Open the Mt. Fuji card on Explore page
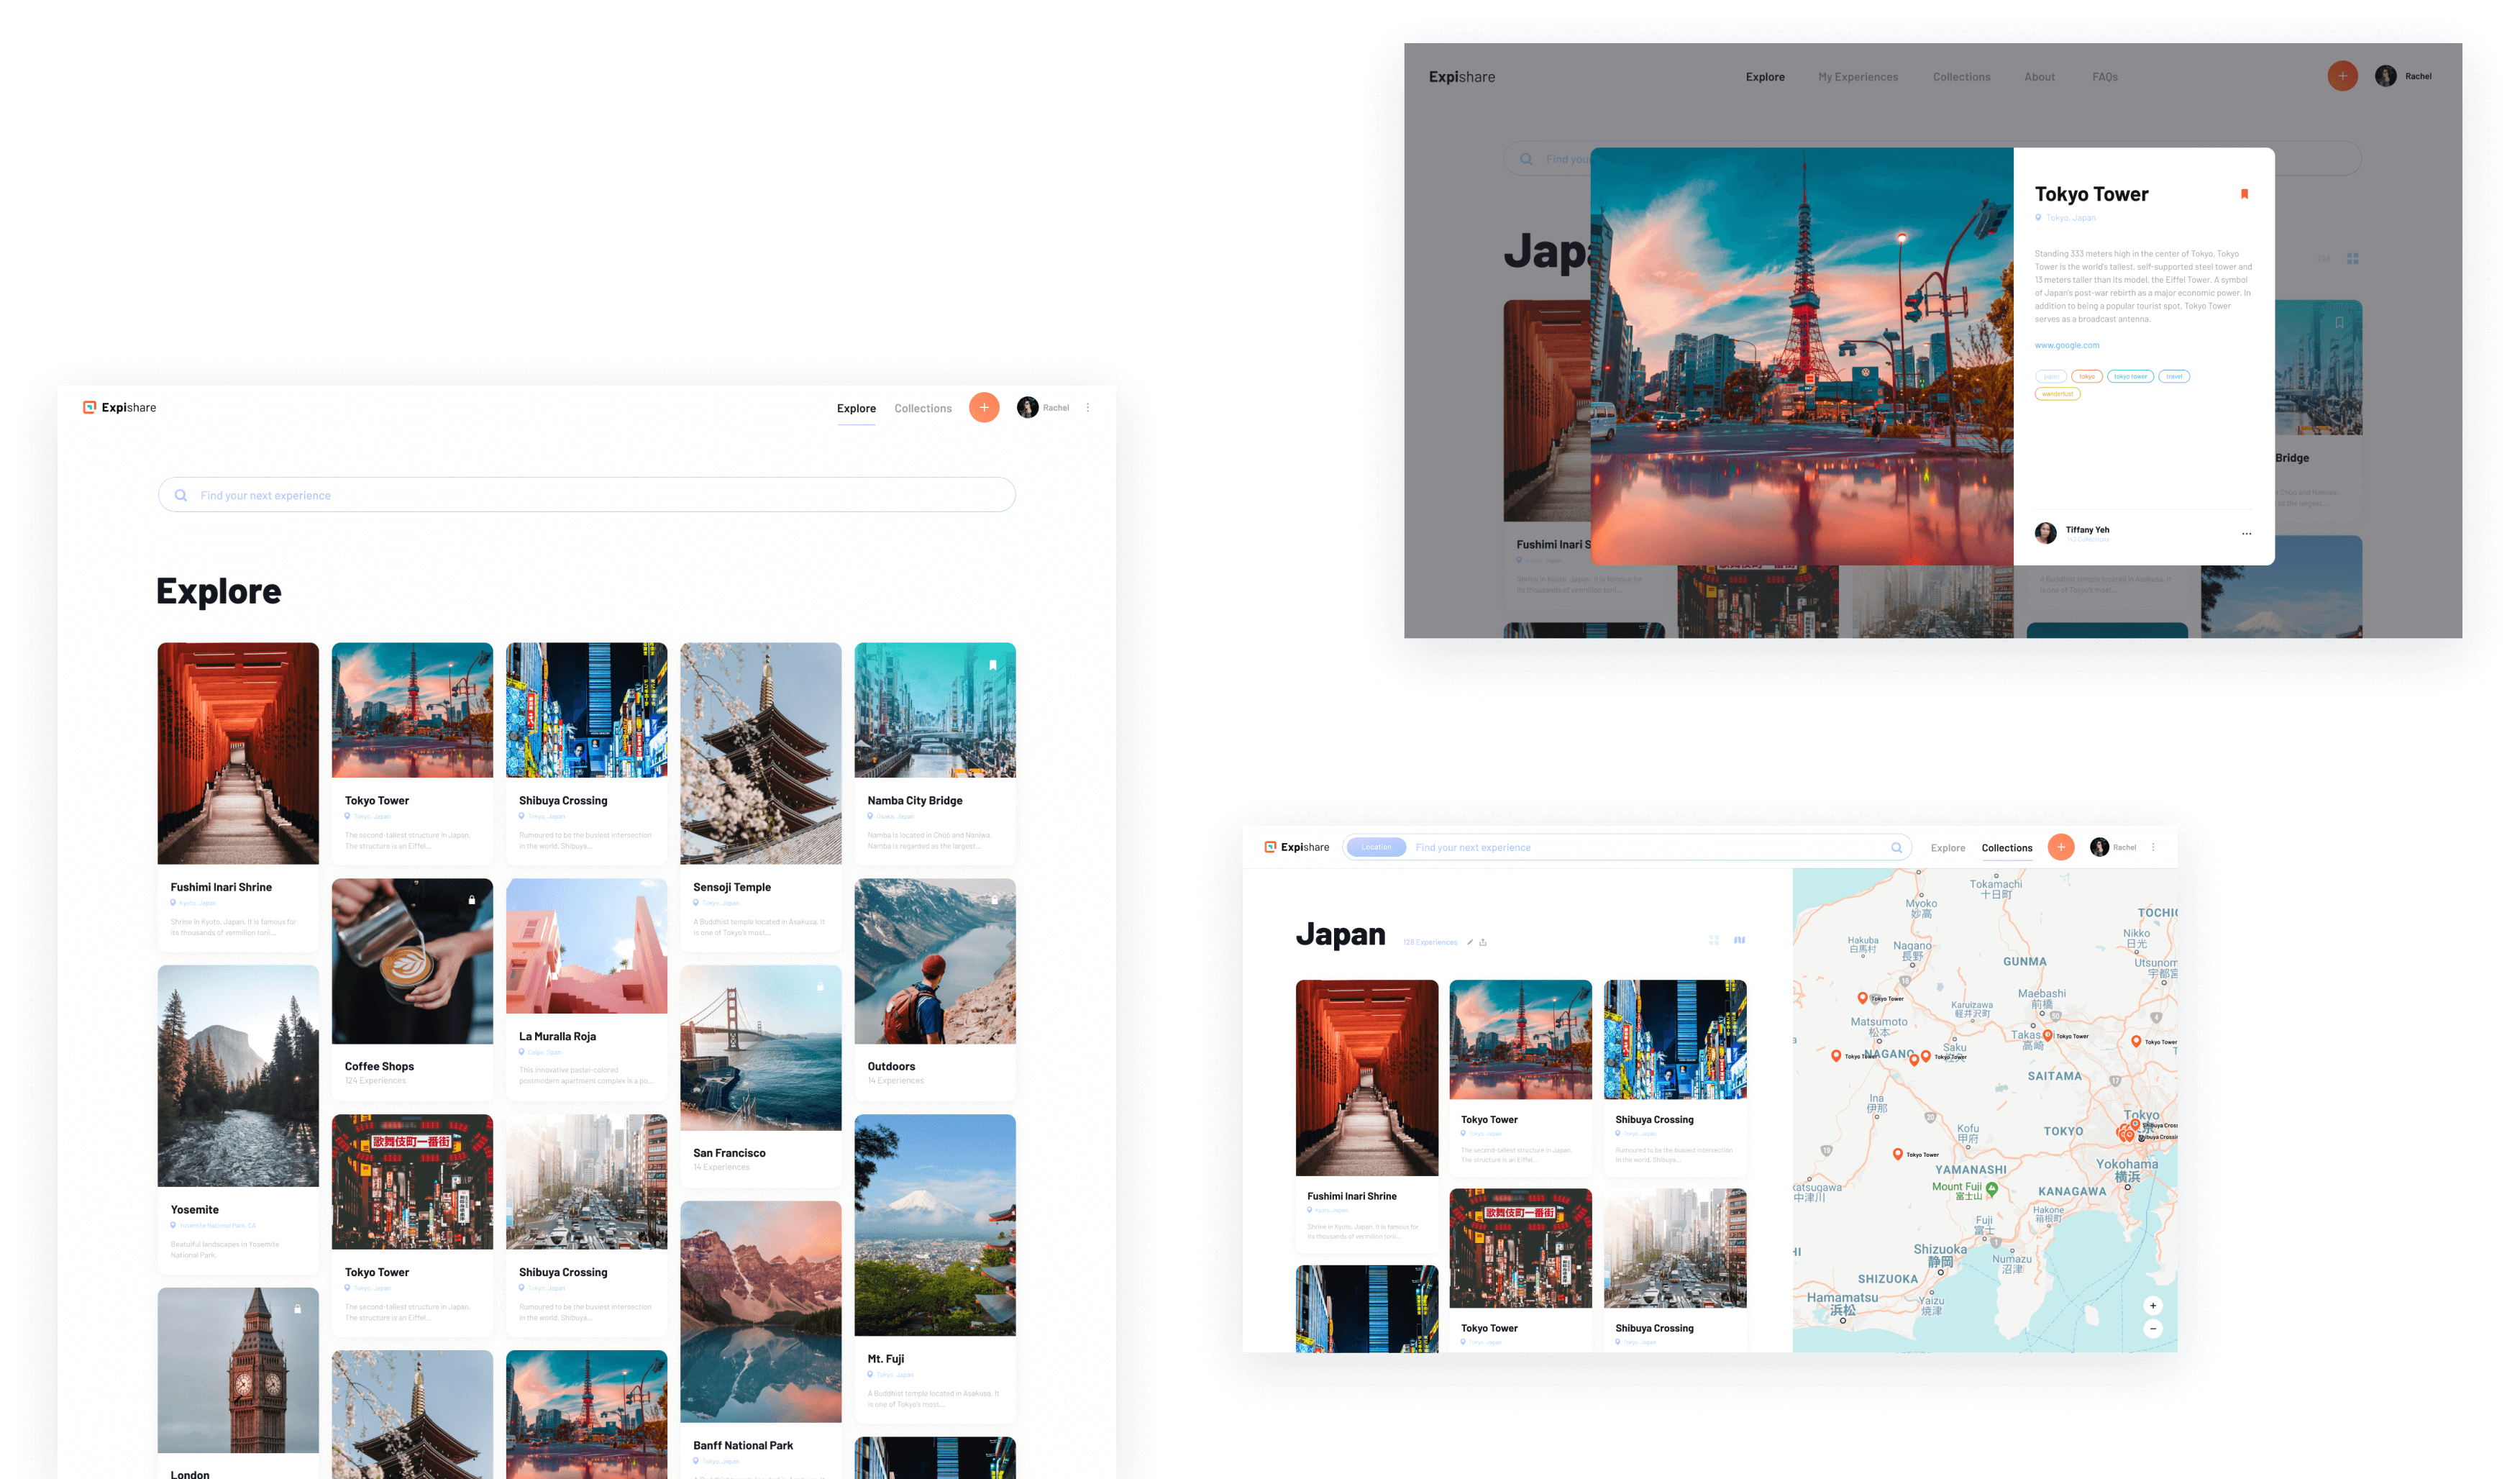Screen dimensions: 2520x1479 (935, 1268)
